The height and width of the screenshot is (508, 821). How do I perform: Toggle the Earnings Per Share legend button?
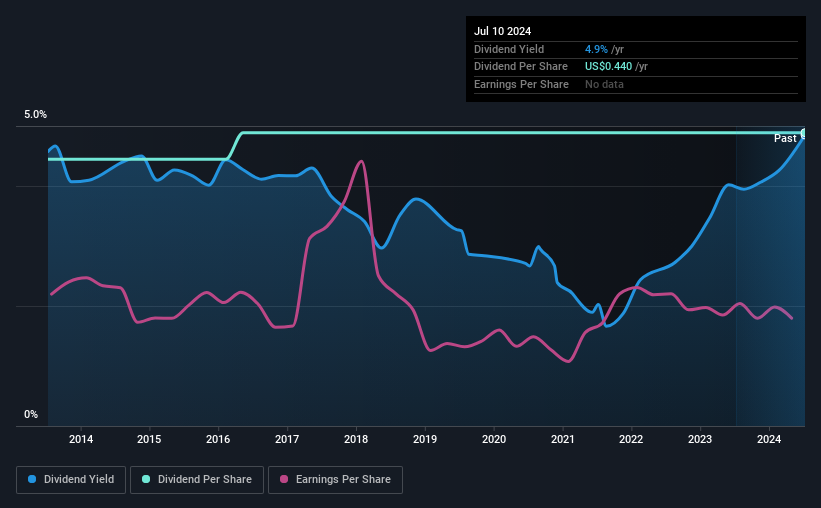pos(335,480)
